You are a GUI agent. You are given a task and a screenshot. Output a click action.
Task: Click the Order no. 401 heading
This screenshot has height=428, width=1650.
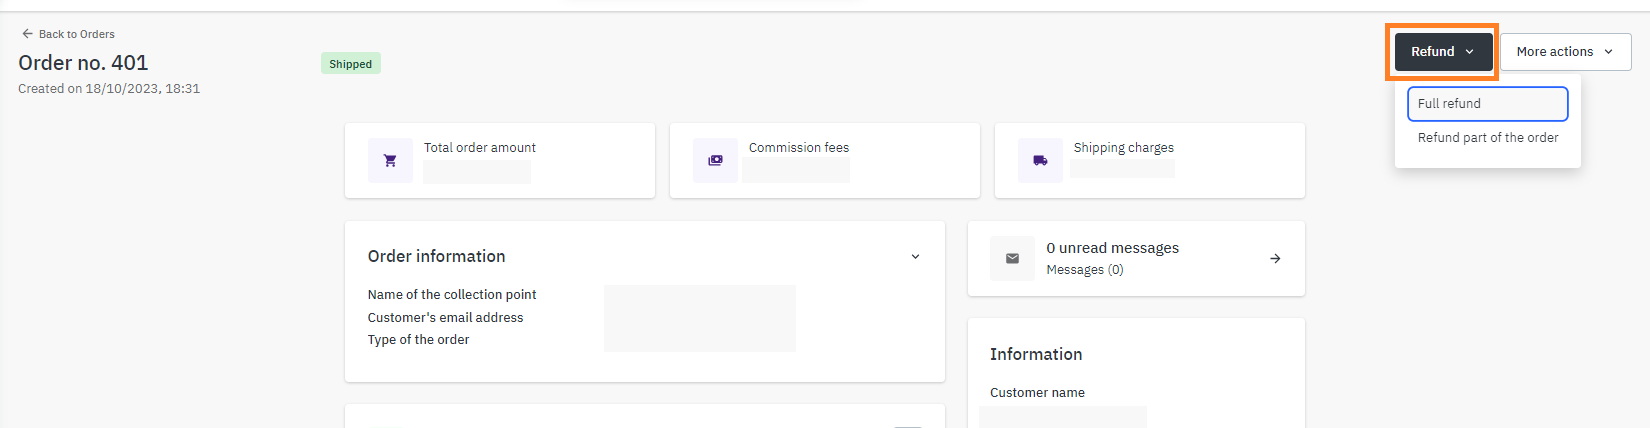[83, 63]
